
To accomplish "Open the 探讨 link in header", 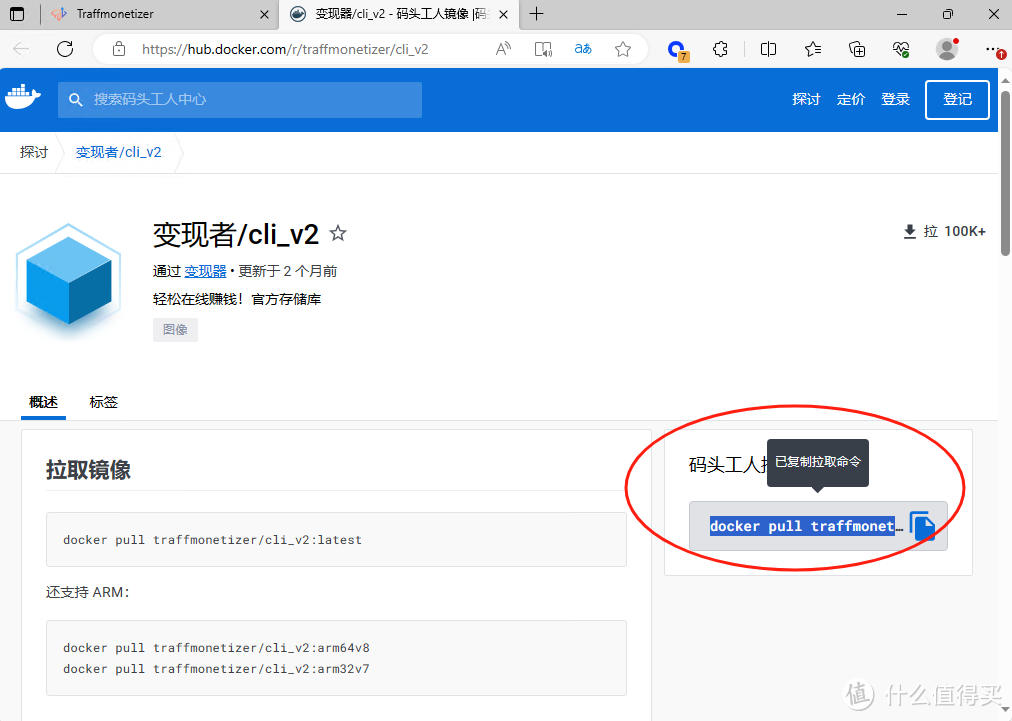I will click(806, 99).
